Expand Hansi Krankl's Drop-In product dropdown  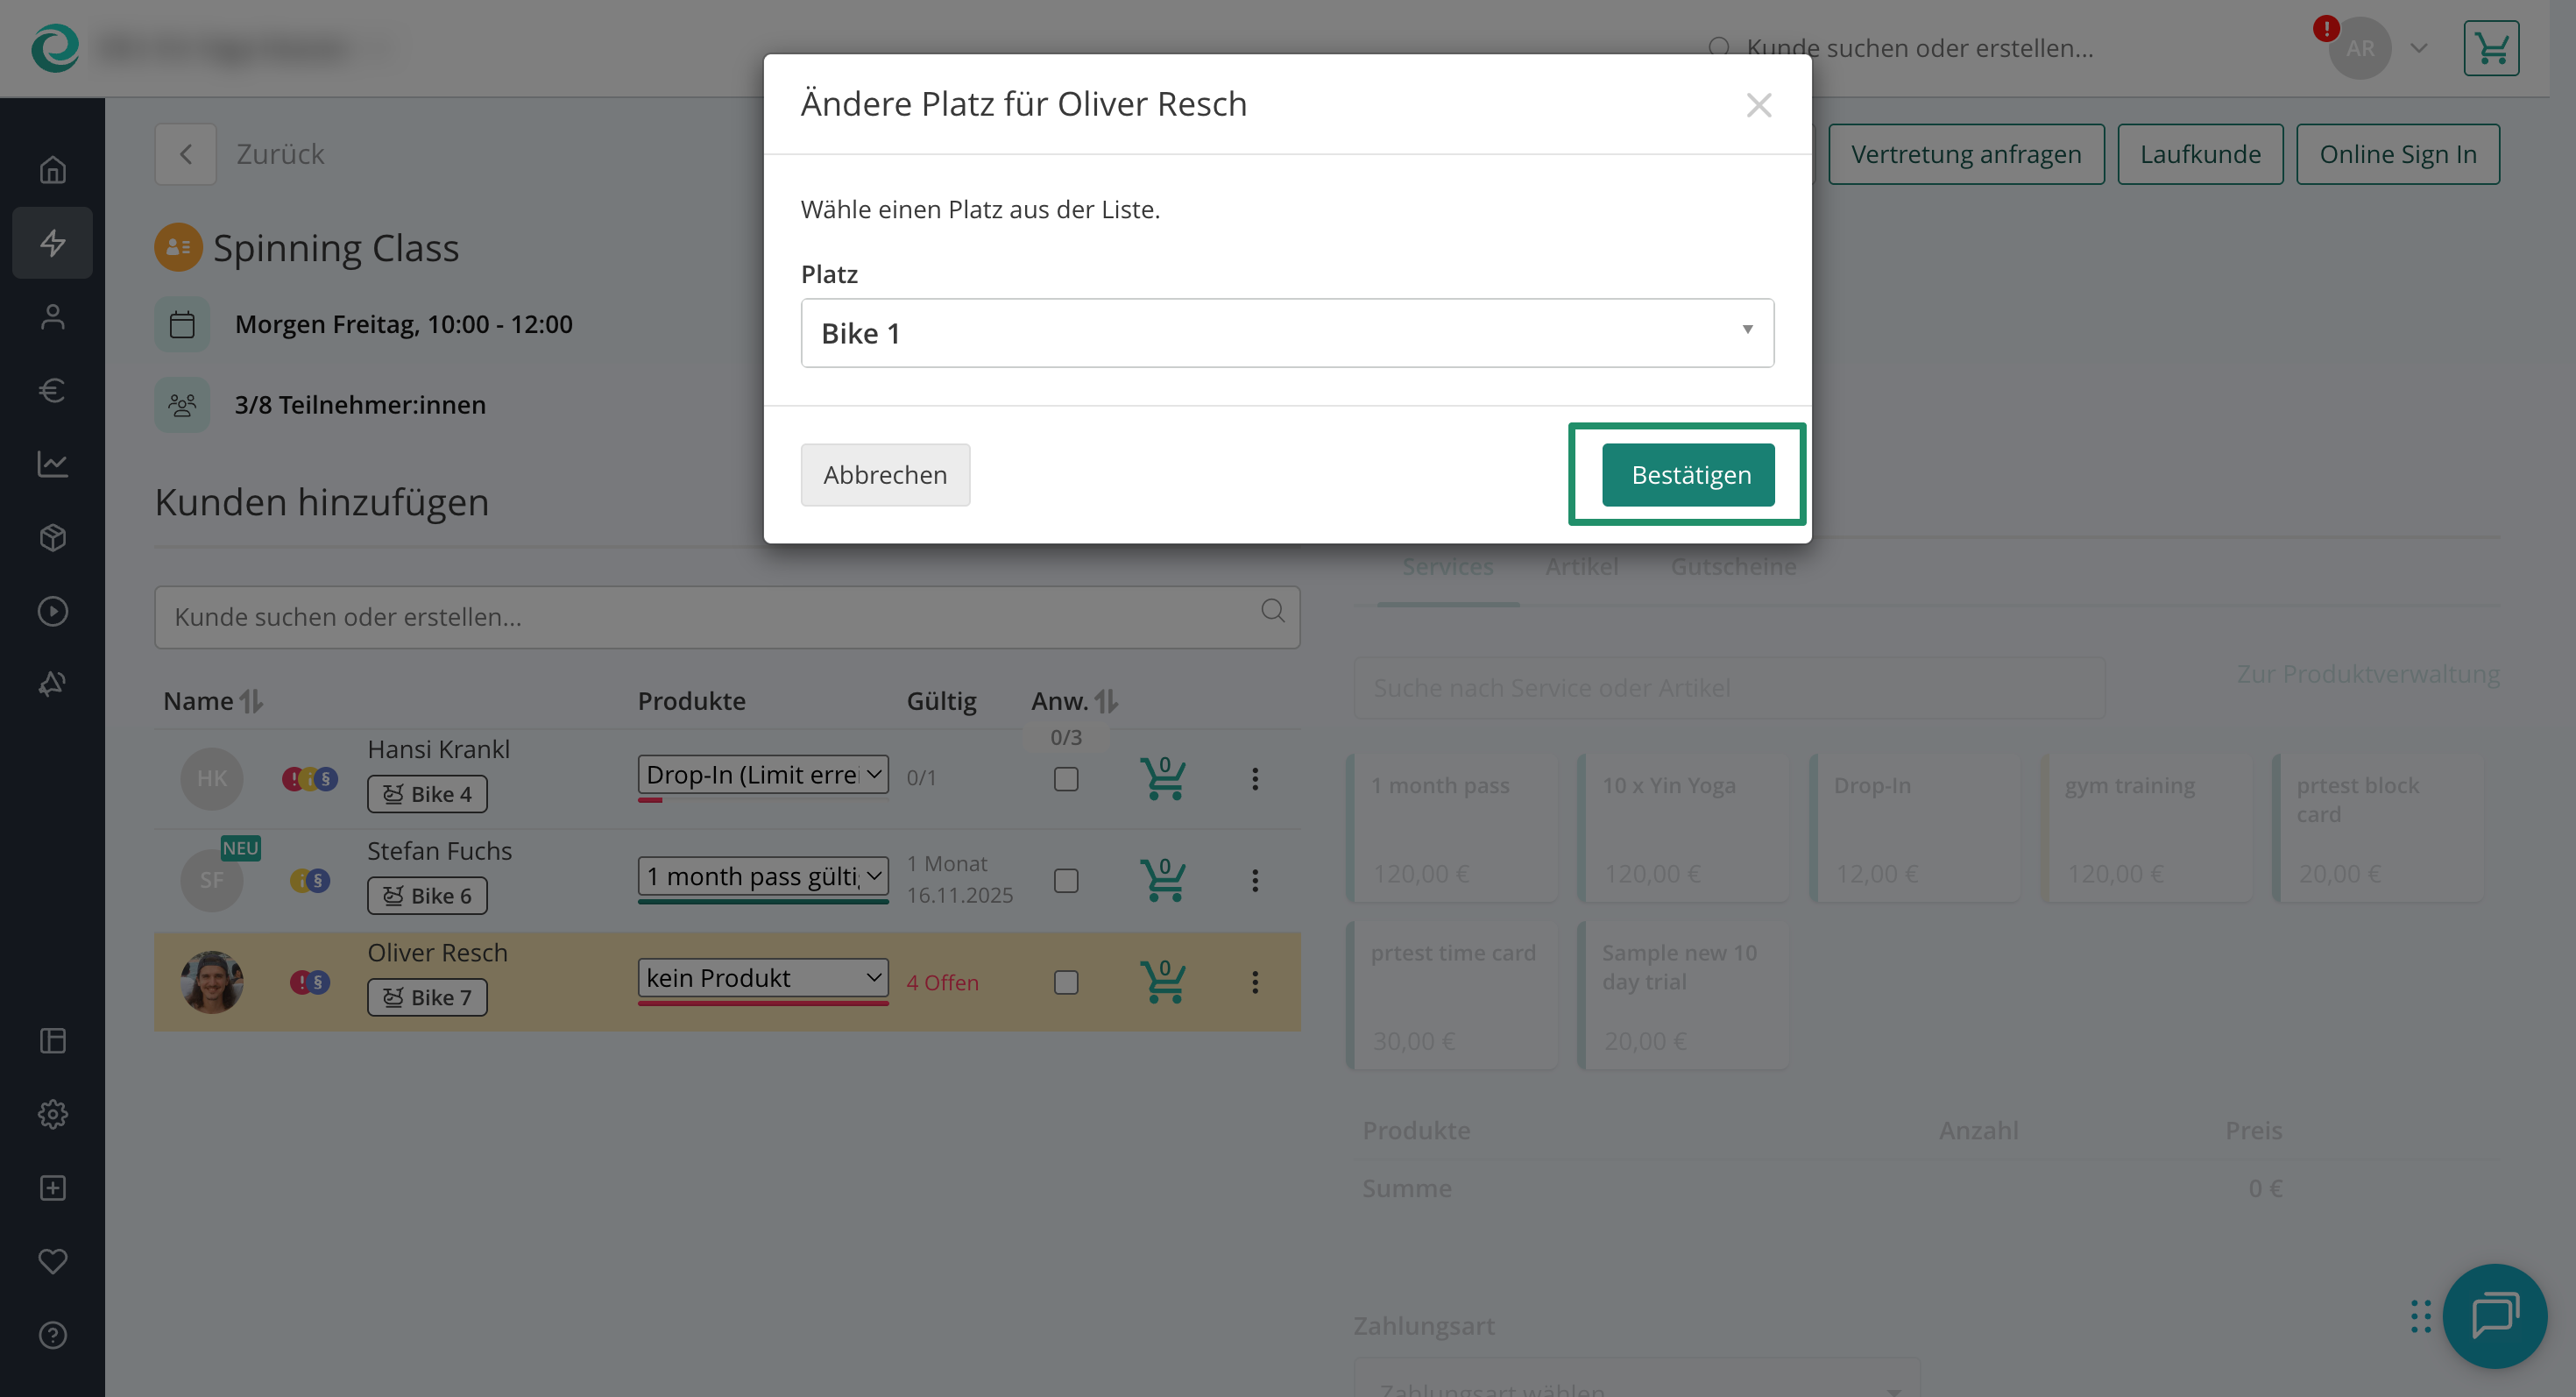click(x=763, y=774)
